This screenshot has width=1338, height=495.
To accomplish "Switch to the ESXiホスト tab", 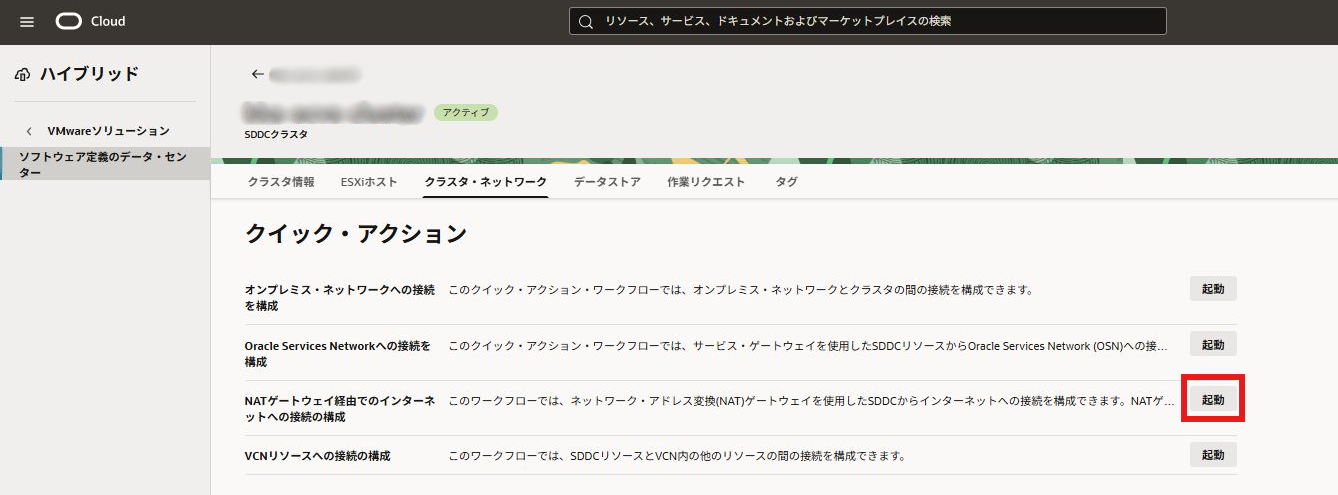I will 369,182.
